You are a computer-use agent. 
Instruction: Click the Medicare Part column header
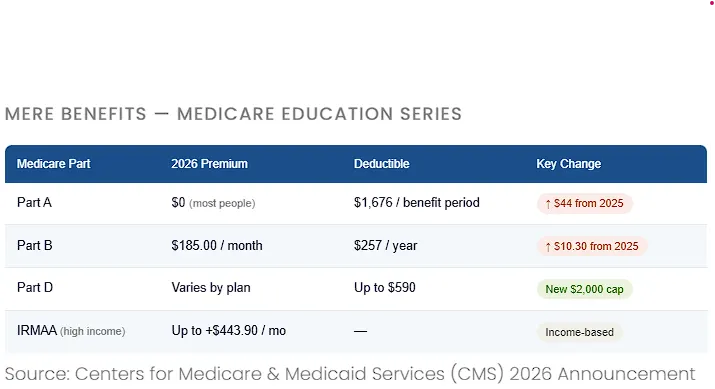(53, 164)
